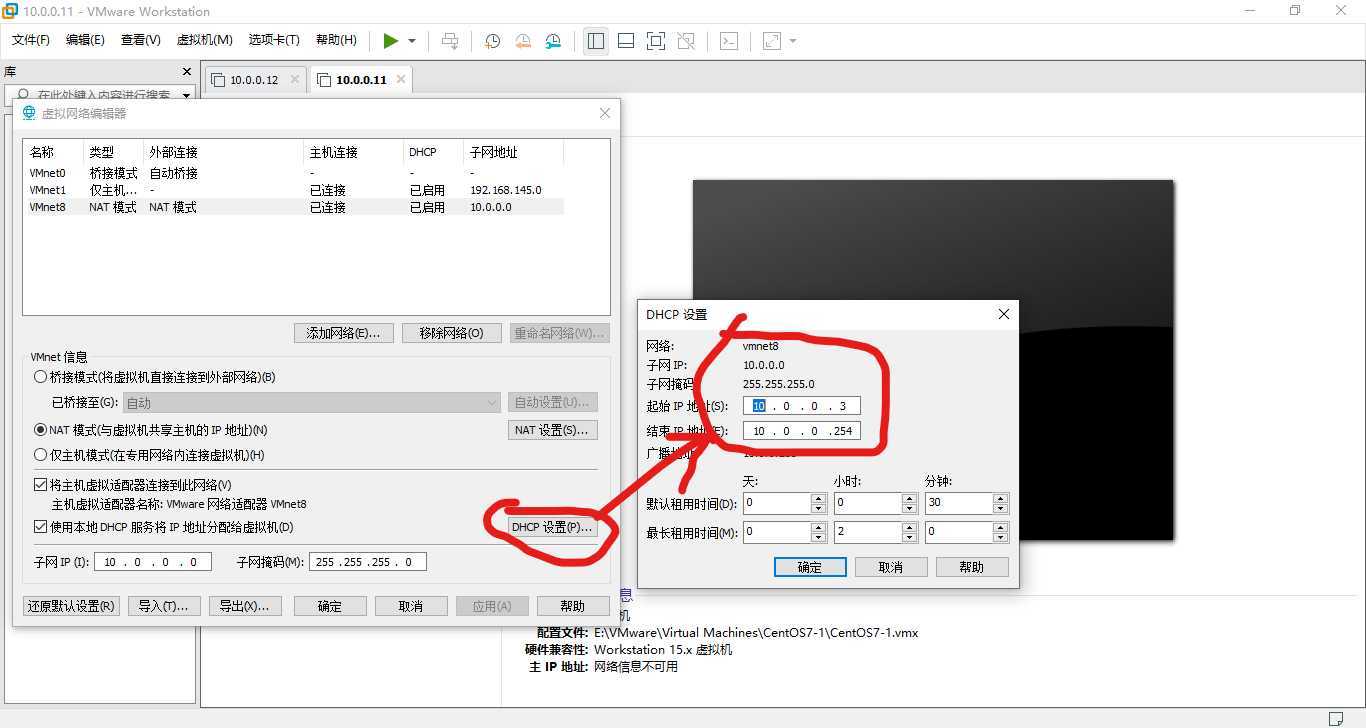The height and width of the screenshot is (728, 1366).
Task: Click 确定 in the virtual network editor
Action: pos(330,606)
